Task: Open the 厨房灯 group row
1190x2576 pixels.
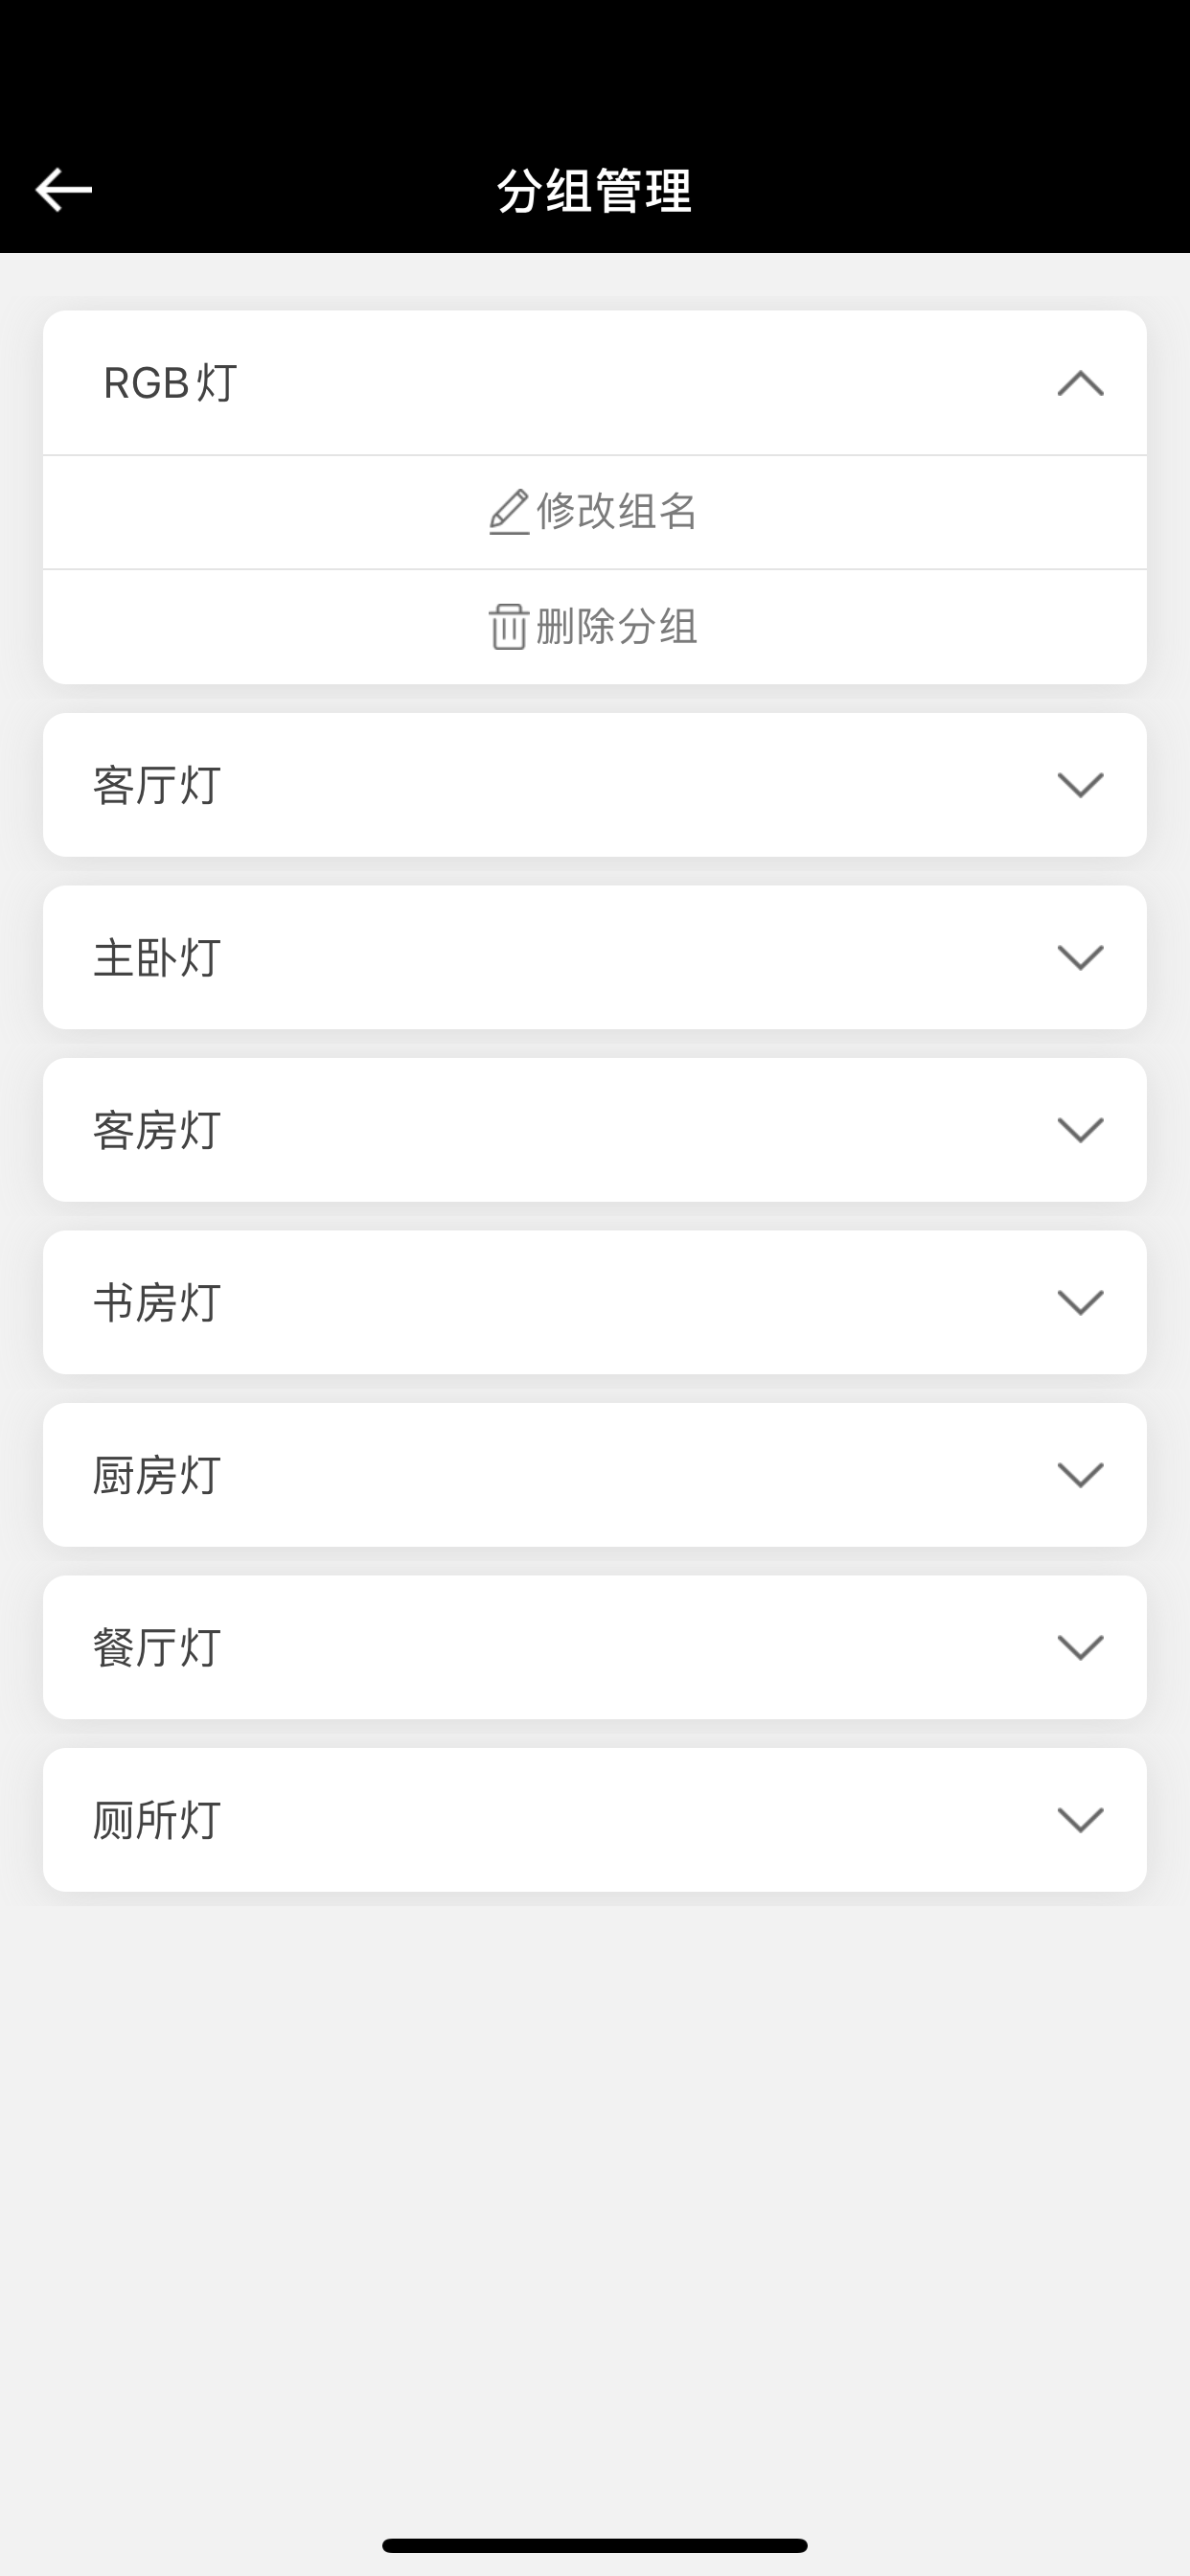Action: tap(595, 1475)
